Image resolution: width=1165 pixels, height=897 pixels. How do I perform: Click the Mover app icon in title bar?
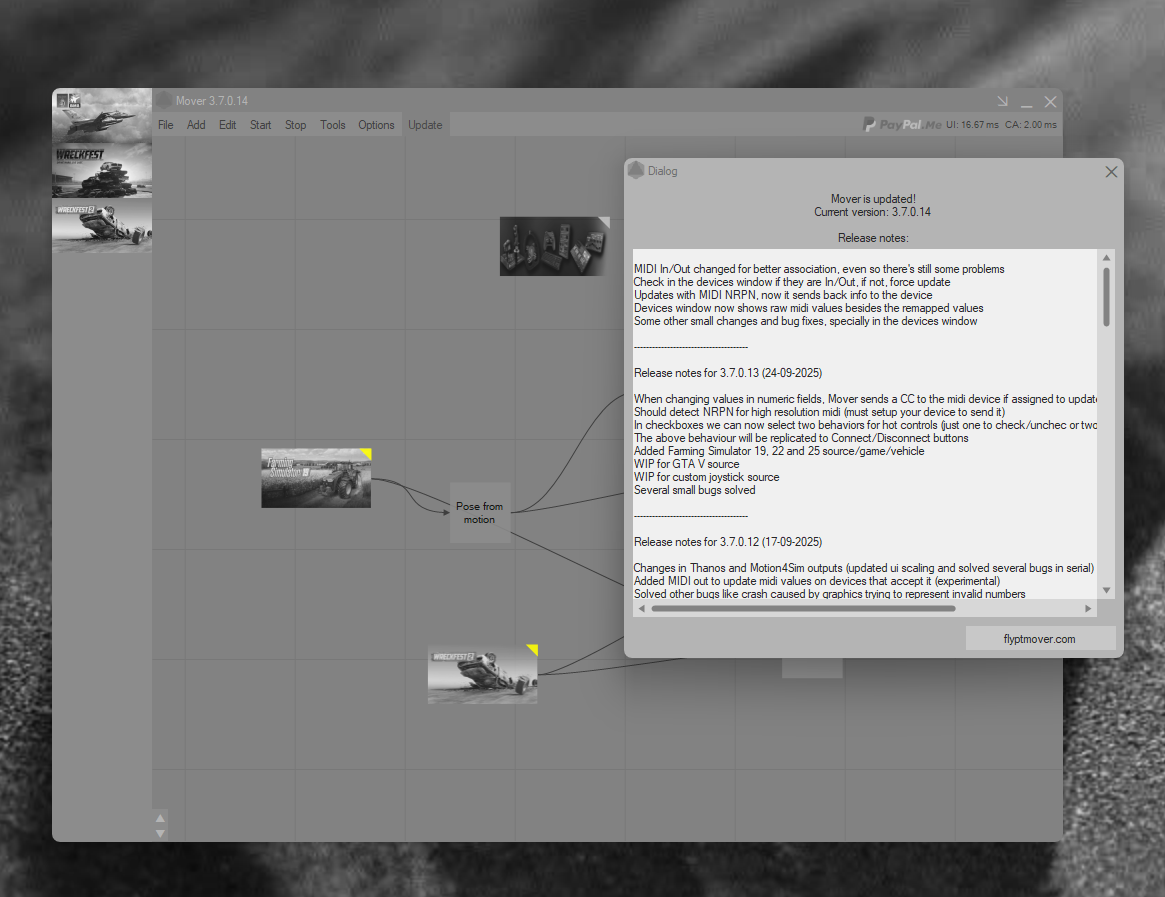point(164,100)
